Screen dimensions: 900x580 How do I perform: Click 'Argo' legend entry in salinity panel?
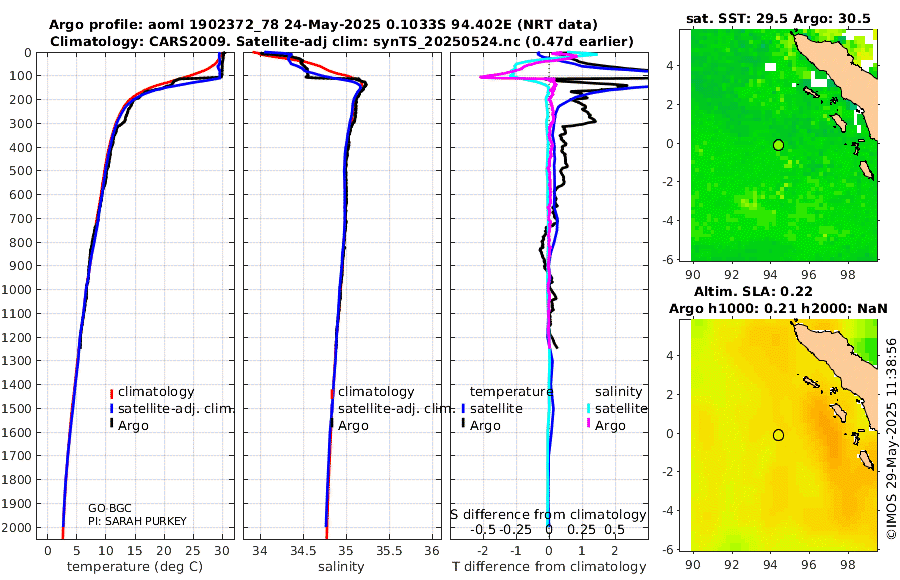coord(353,426)
